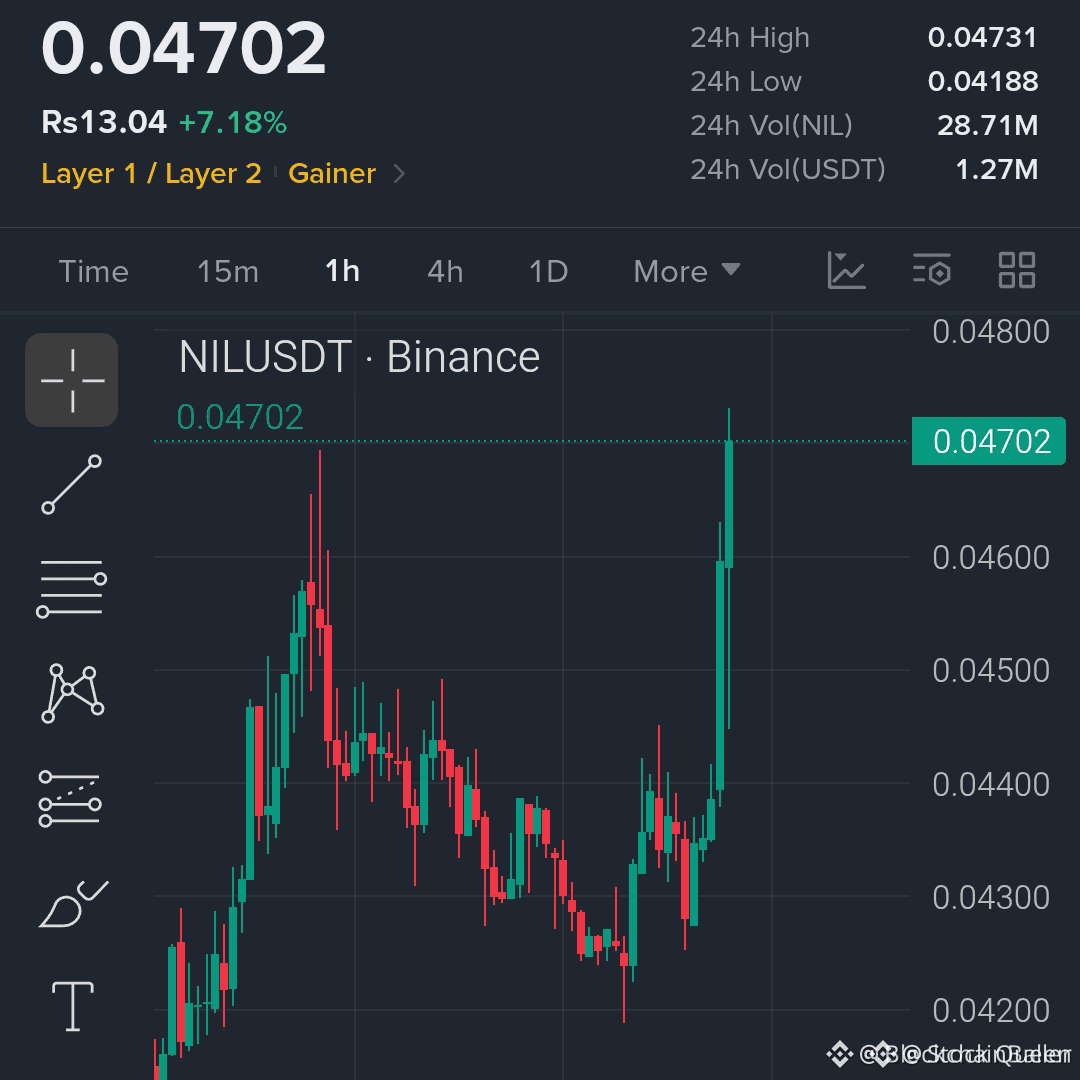The height and width of the screenshot is (1080, 1080).
Task: Switch to the 15m interval
Action: coord(228,271)
